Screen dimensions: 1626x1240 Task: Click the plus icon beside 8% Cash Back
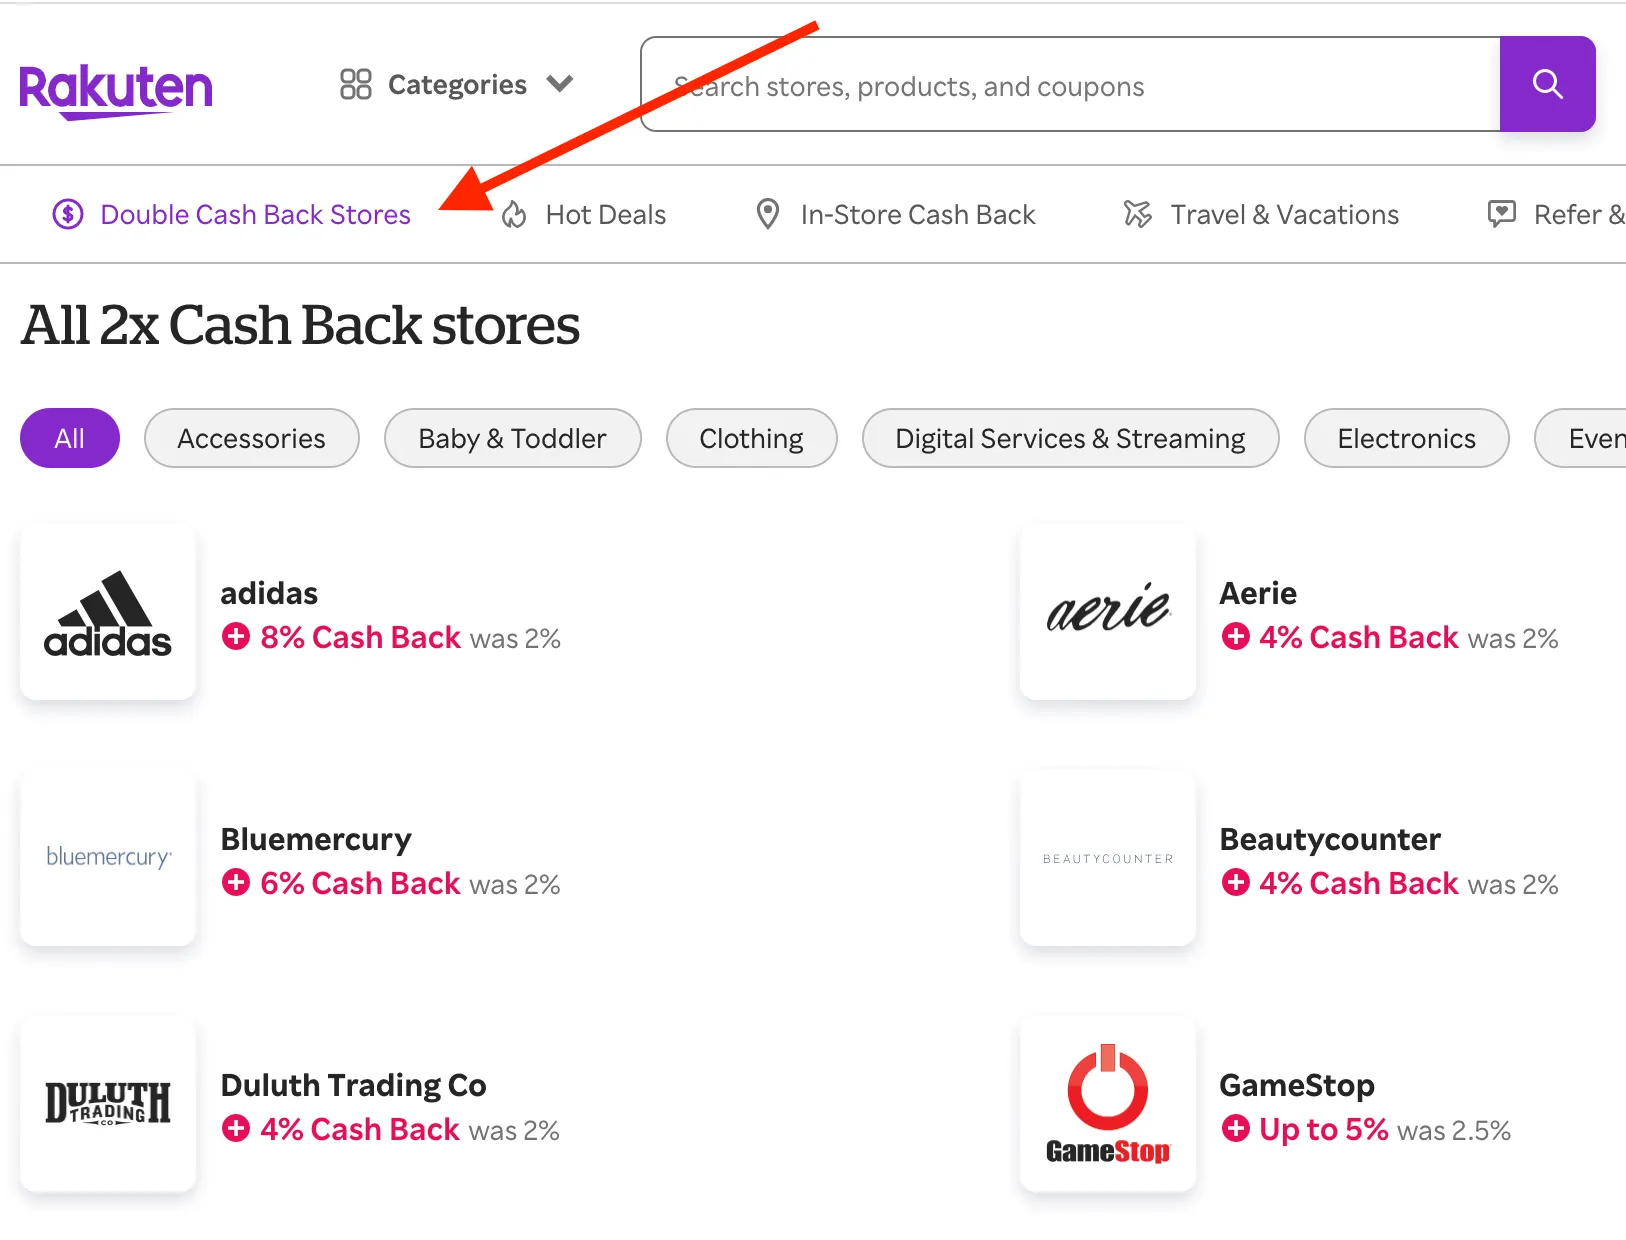coord(236,636)
